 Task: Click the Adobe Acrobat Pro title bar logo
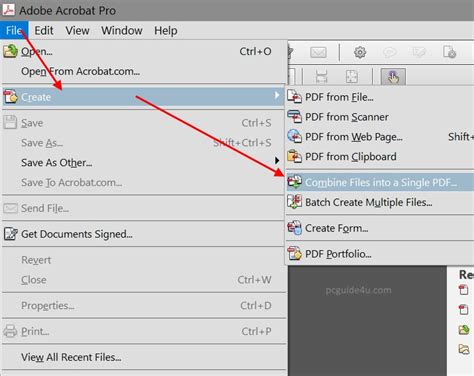[x=9, y=10]
